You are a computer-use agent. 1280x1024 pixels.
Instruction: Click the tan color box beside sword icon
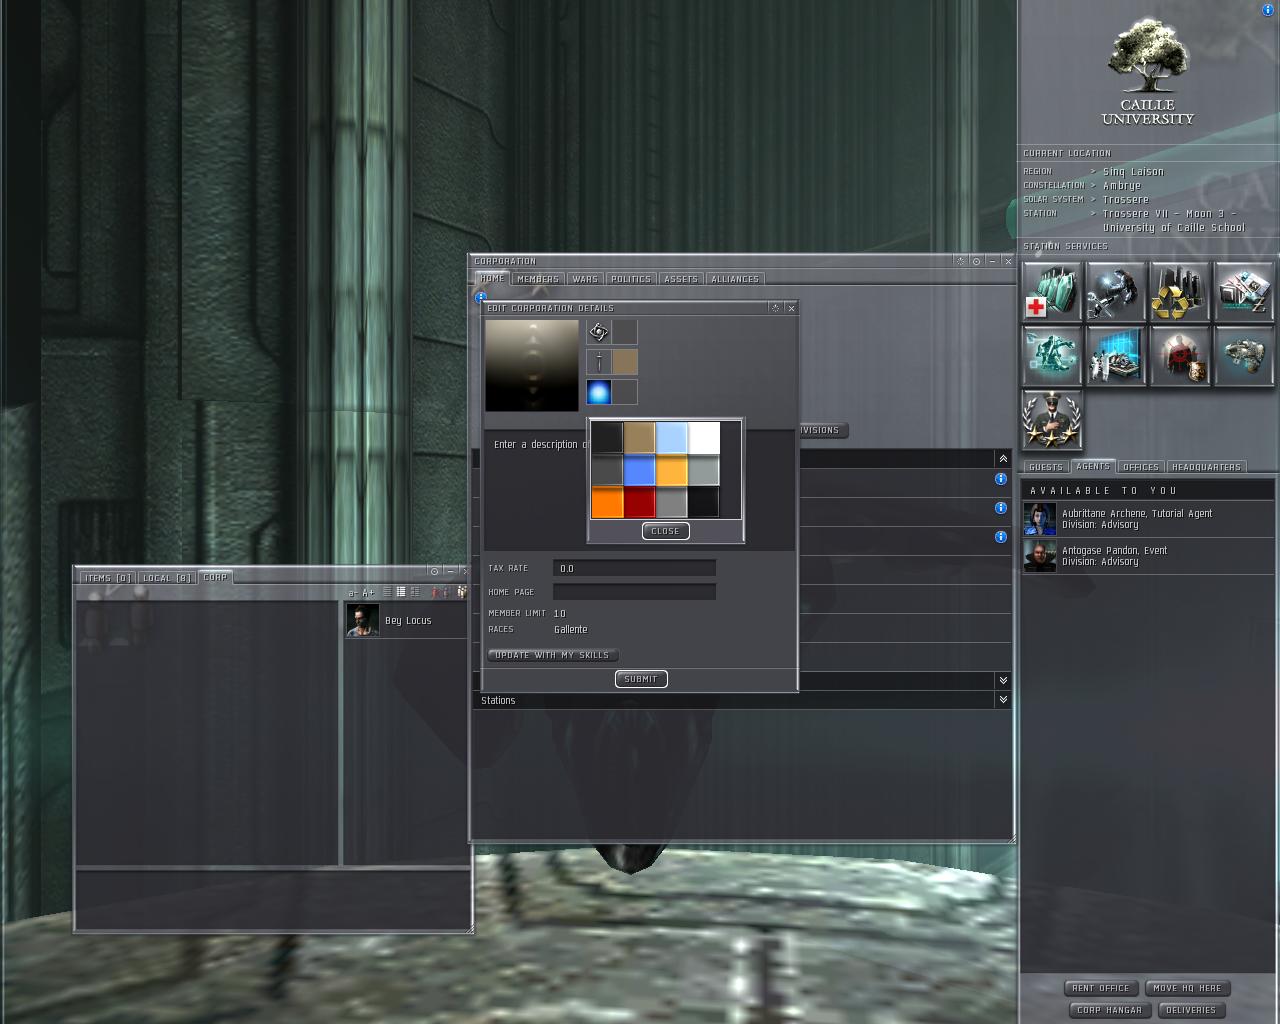(x=625, y=362)
